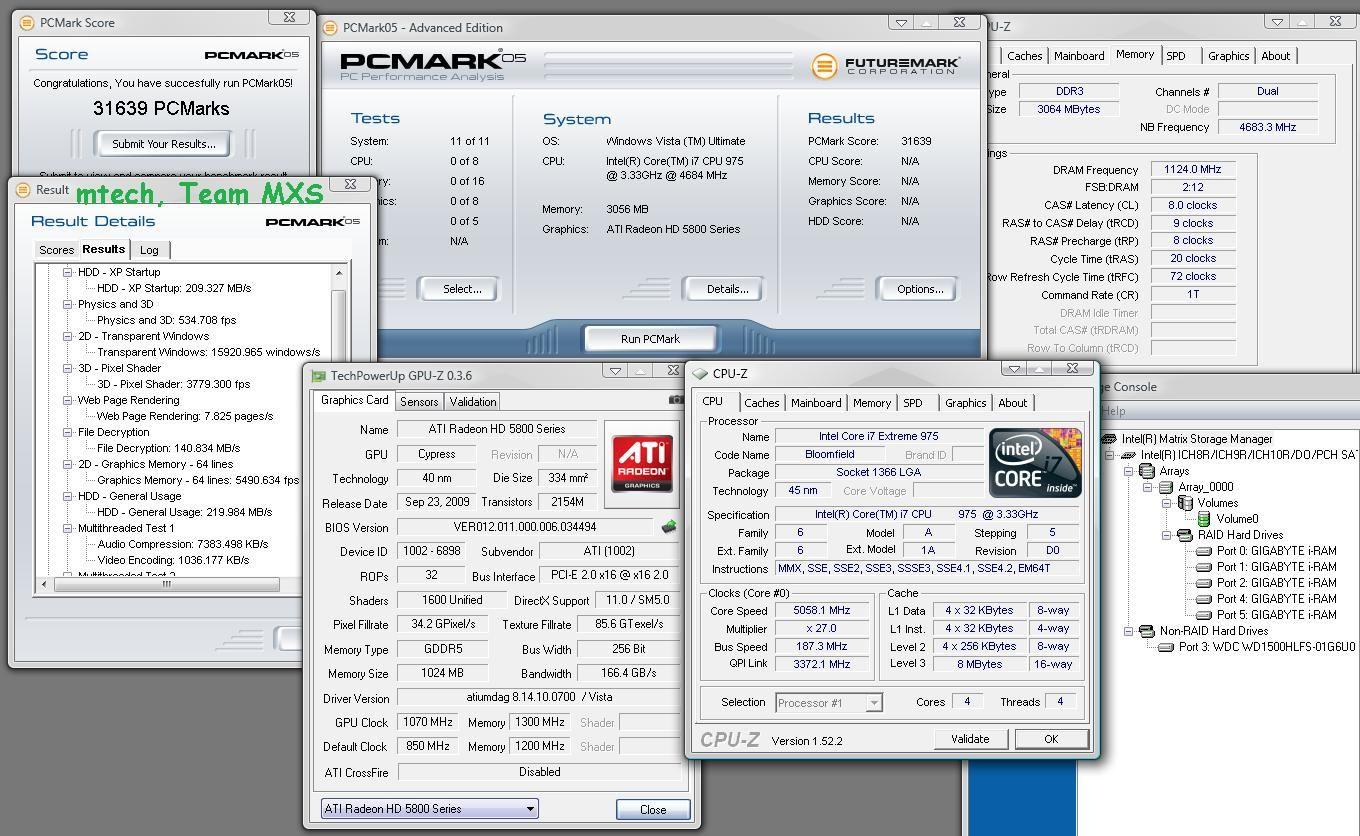1360x836 pixels.
Task: Click the RAID Hard Drives icon
Action: [x=1185, y=535]
